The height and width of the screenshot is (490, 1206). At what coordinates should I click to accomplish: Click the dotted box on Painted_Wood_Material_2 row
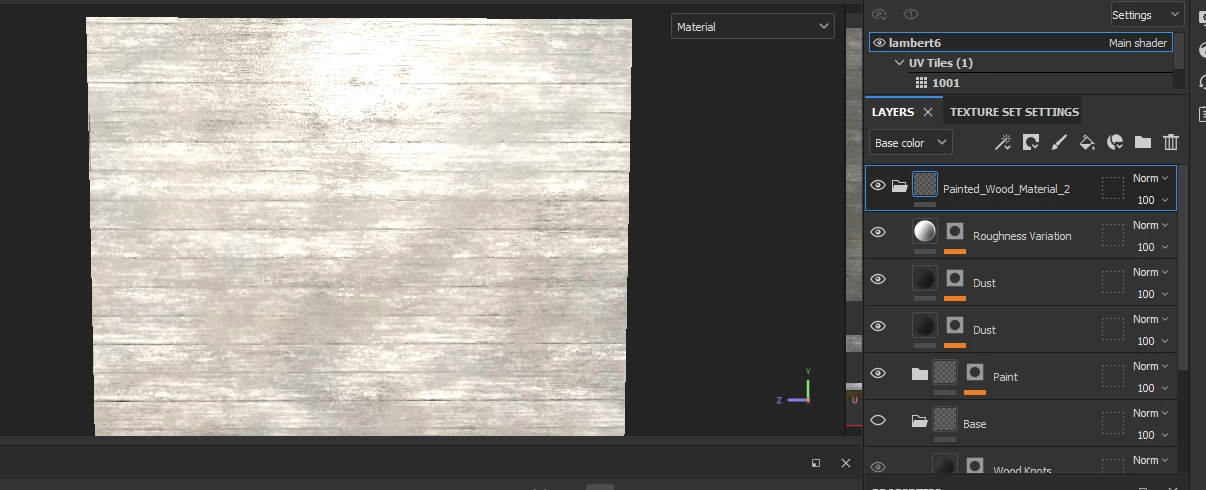point(1113,187)
